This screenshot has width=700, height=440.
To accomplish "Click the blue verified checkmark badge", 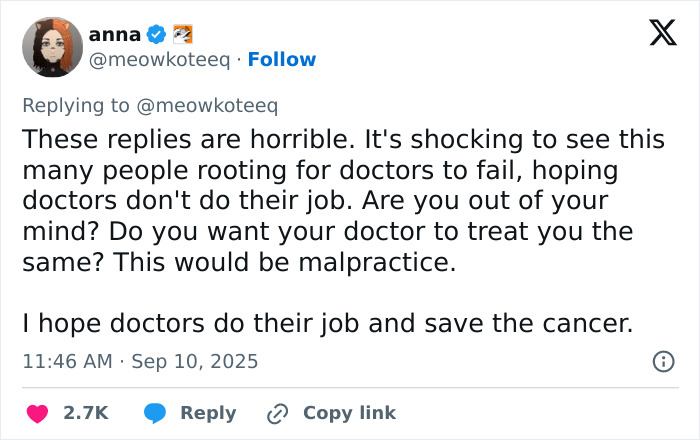I will [x=156, y=34].
